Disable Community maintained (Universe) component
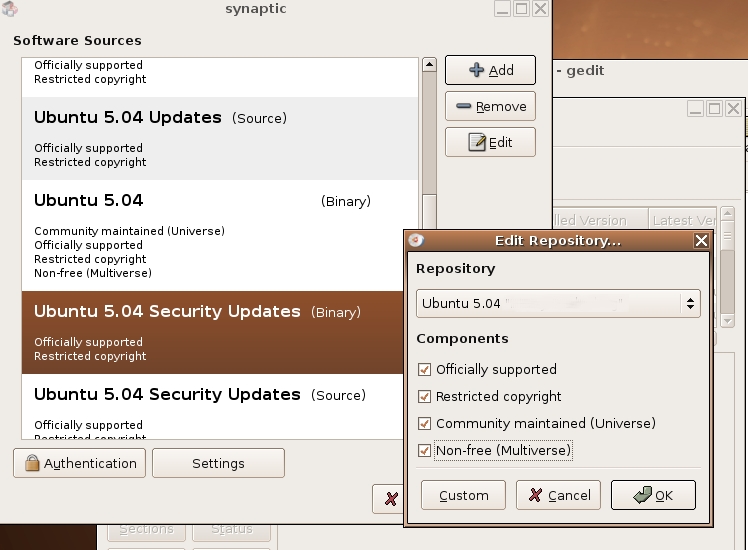The width and height of the screenshot is (748, 550). tap(425, 423)
